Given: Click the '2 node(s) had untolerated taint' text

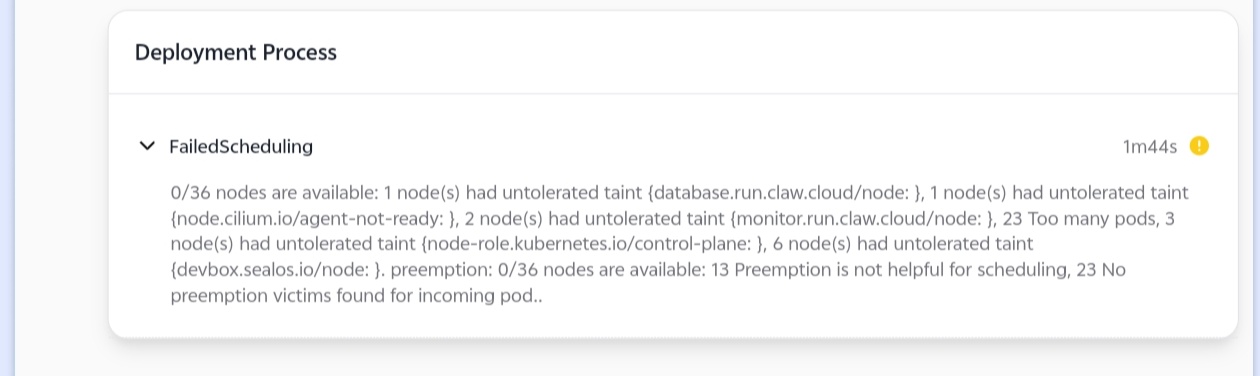Looking at the screenshot, I should (593, 218).
